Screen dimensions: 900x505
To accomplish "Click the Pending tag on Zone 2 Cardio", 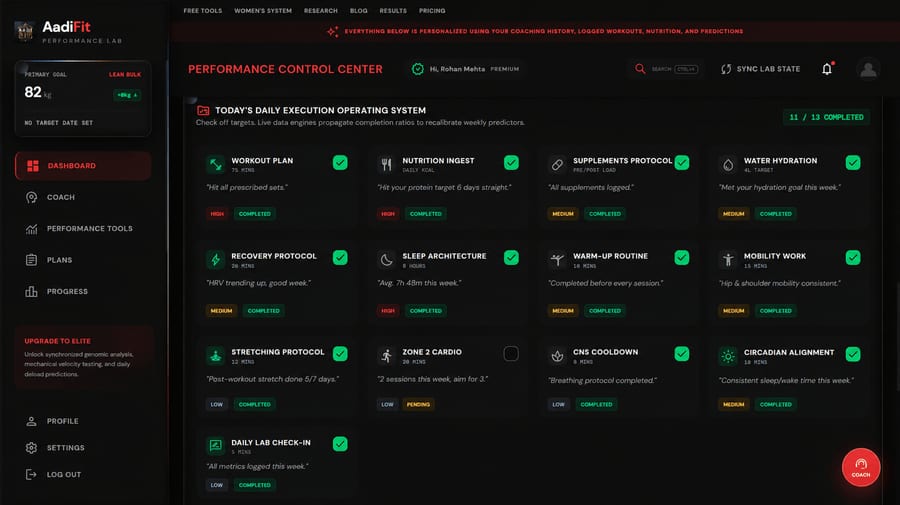I will point(418,405).
